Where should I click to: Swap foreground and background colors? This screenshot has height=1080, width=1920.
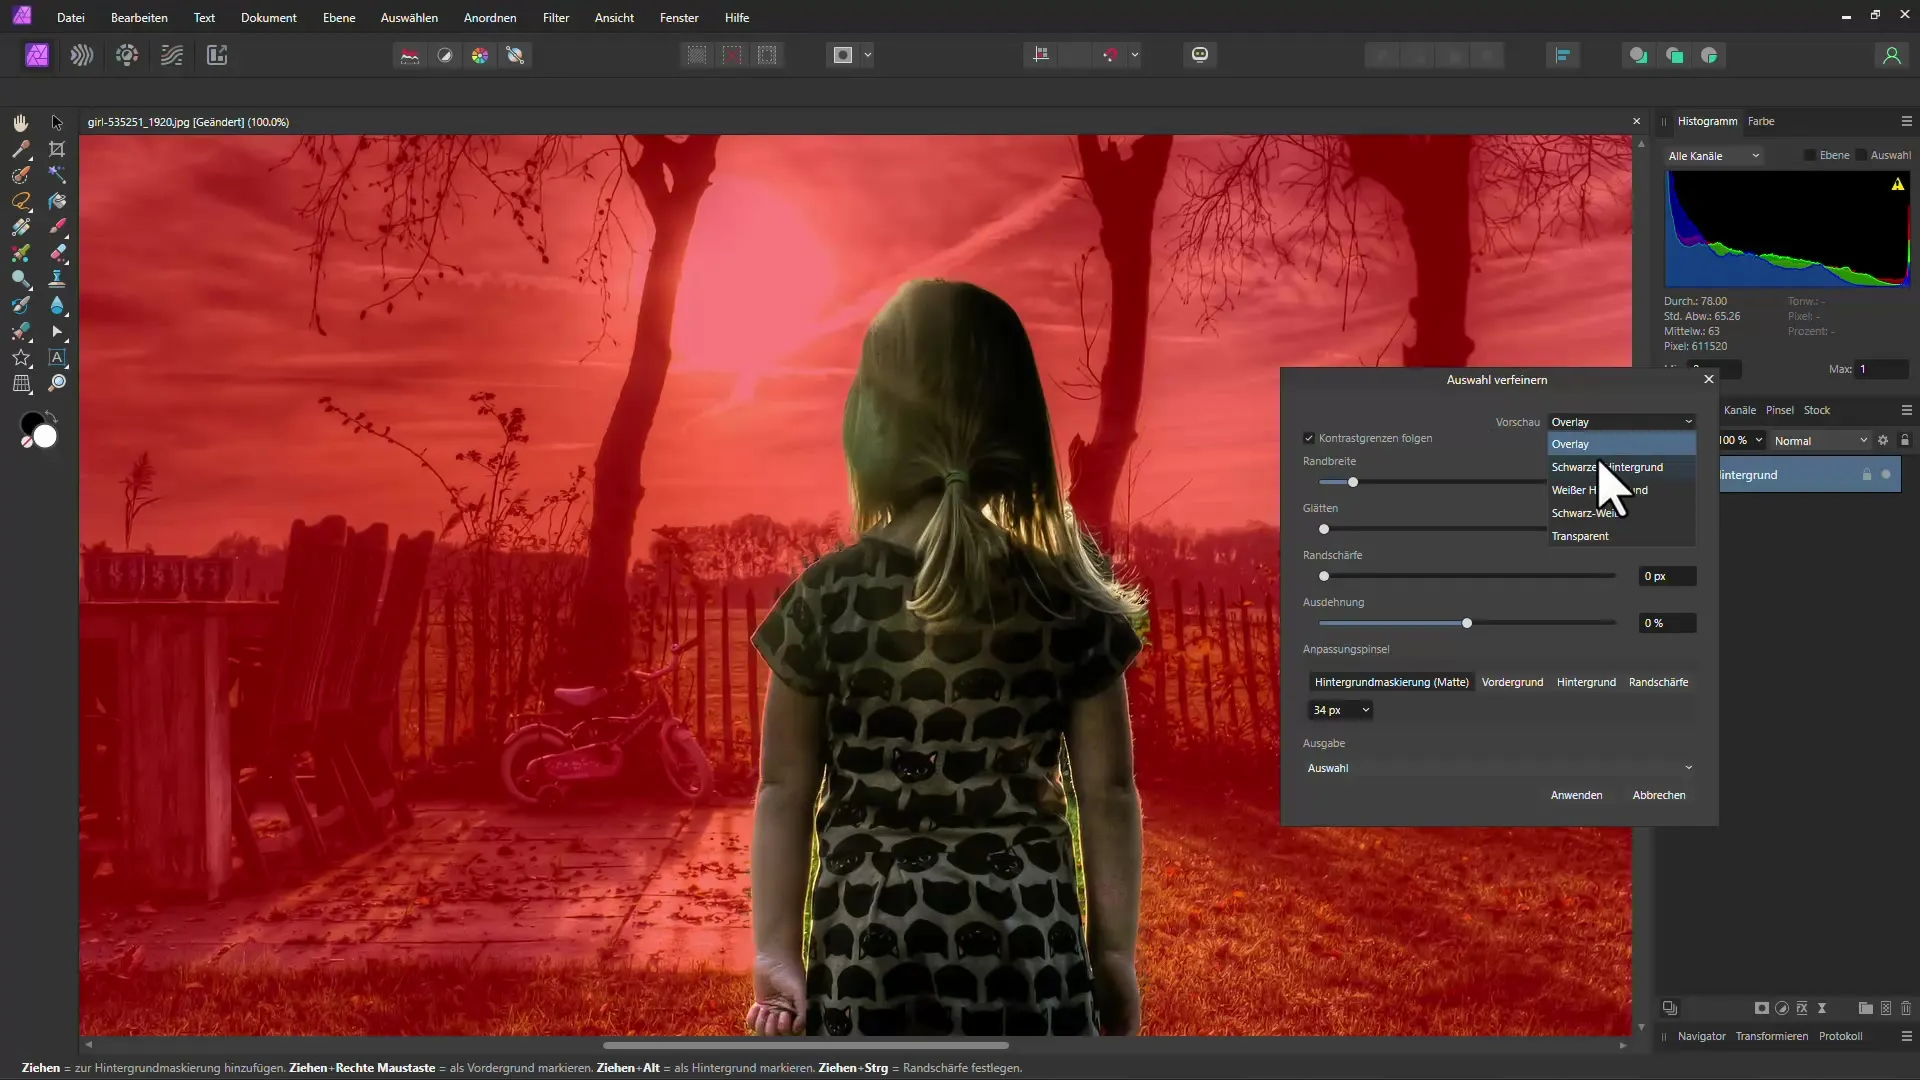coord(52,416)
